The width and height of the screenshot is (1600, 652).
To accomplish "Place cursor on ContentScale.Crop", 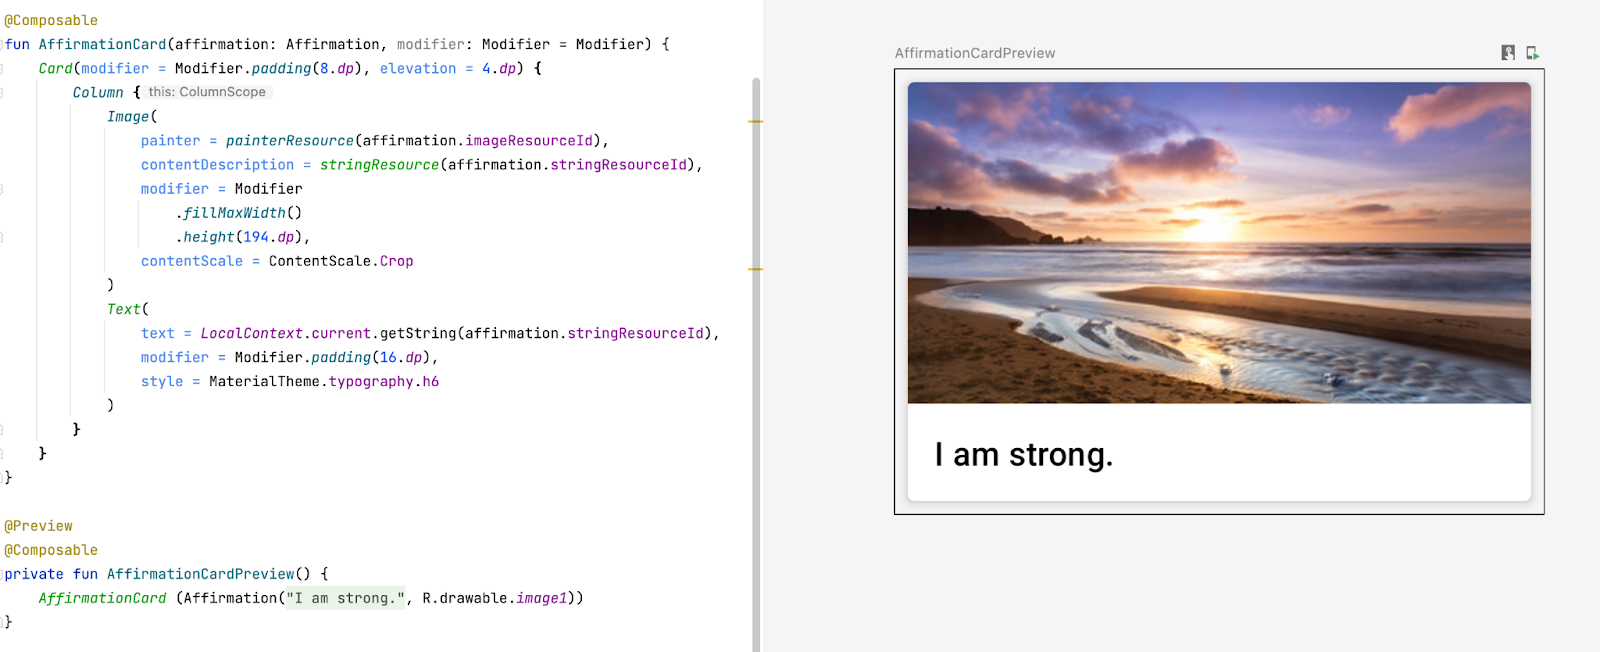I will 340,261.
